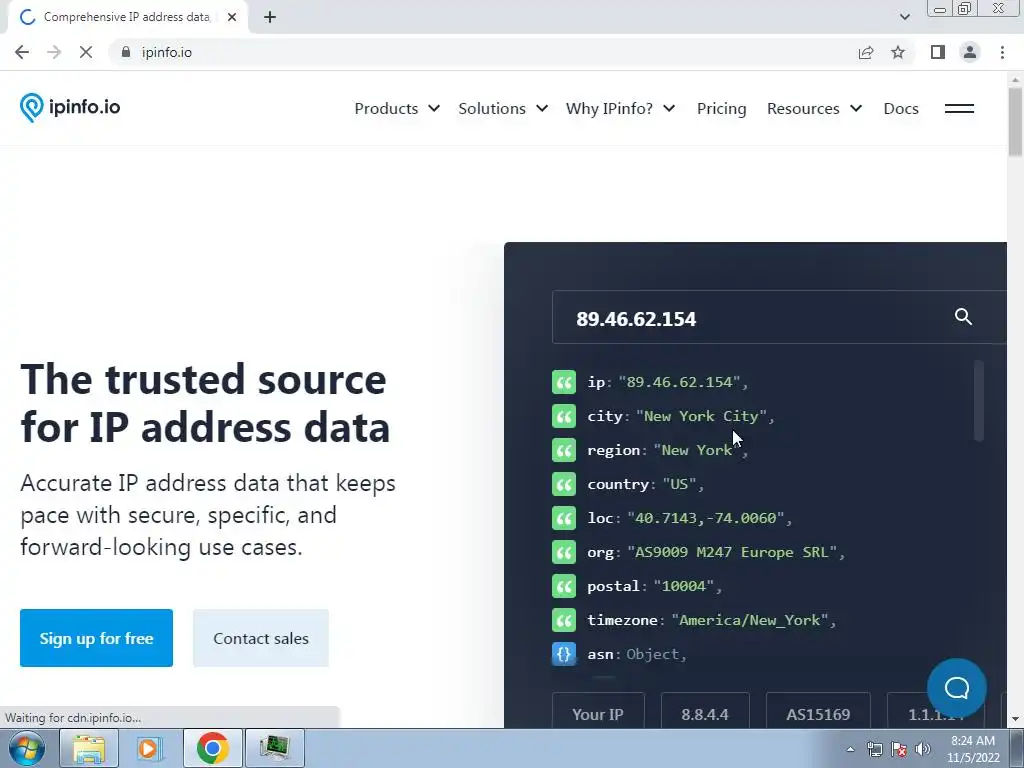
Task: Select the 8.8.4.4 example button
Action: click(x=705, y=712)
